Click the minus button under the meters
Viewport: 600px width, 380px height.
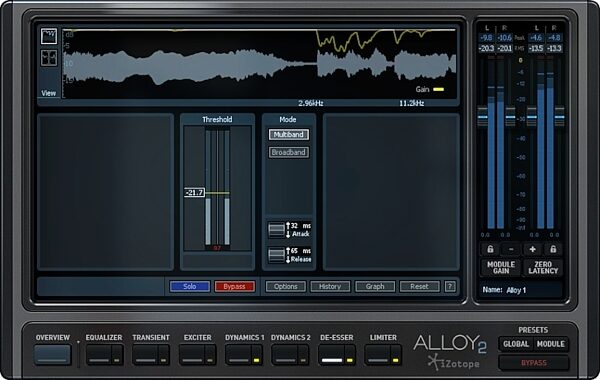point(511,250)
